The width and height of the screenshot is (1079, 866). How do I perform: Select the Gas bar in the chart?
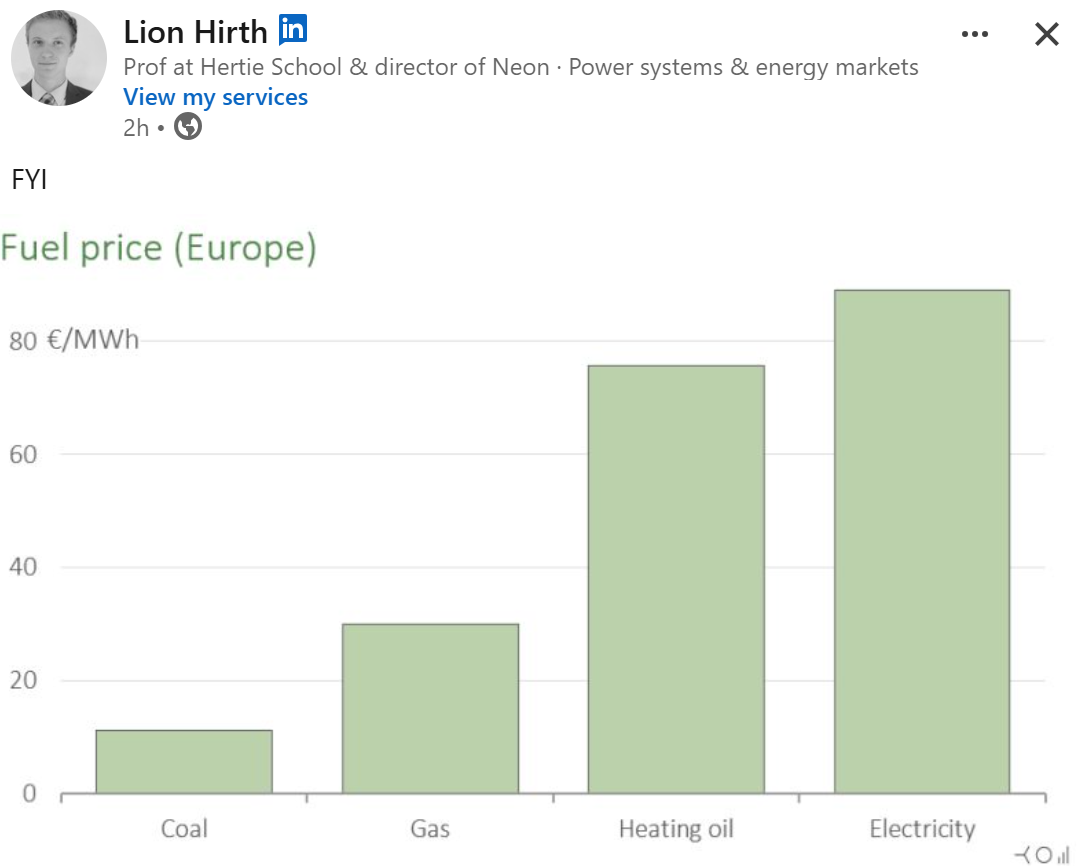[430, 708]
